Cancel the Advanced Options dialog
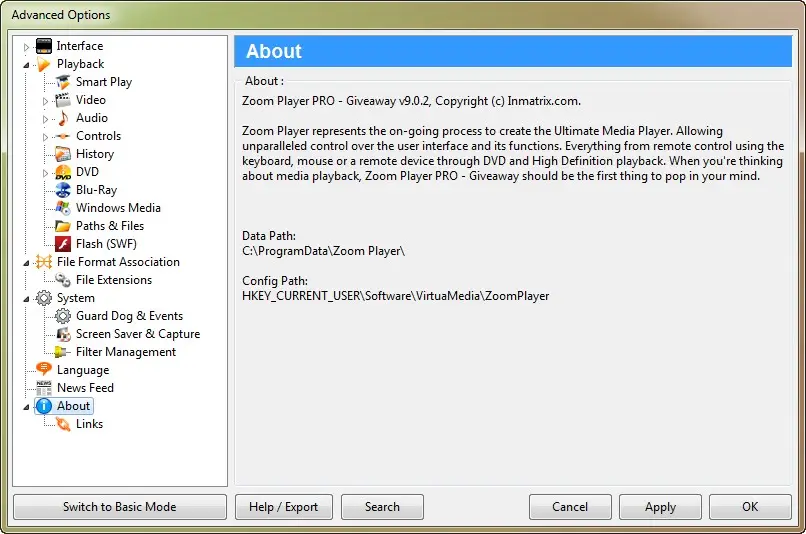The height and width of the screenshot is (534, 806). click(570, 507)
